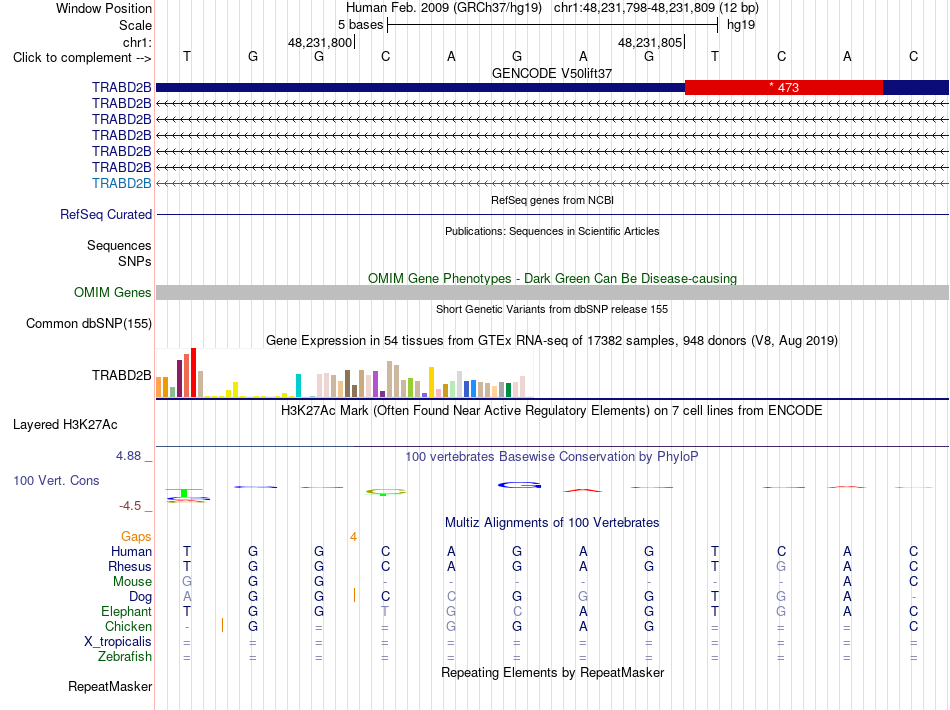Open the GTEx Gene Expression track title
This screenshot has width=950, height=710.
tap(552, 340)
